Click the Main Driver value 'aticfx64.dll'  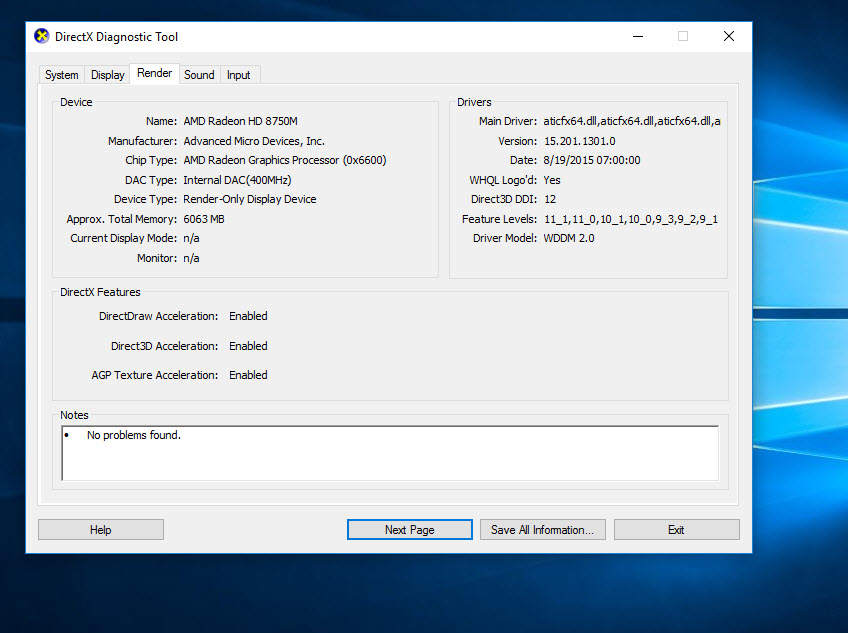pyautogui.click(x=632, y=121)
